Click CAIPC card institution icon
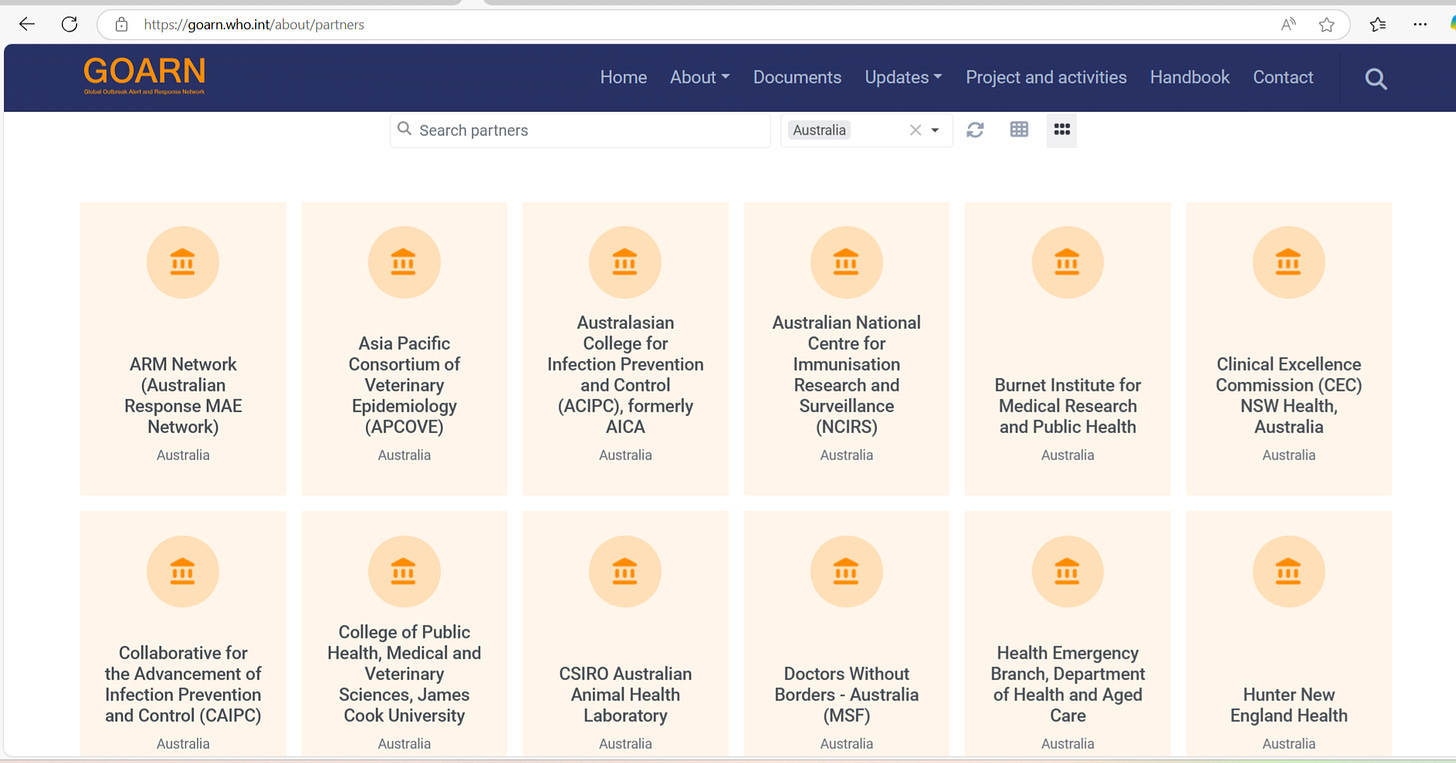 pyautogui.click(x=183, y=571)
